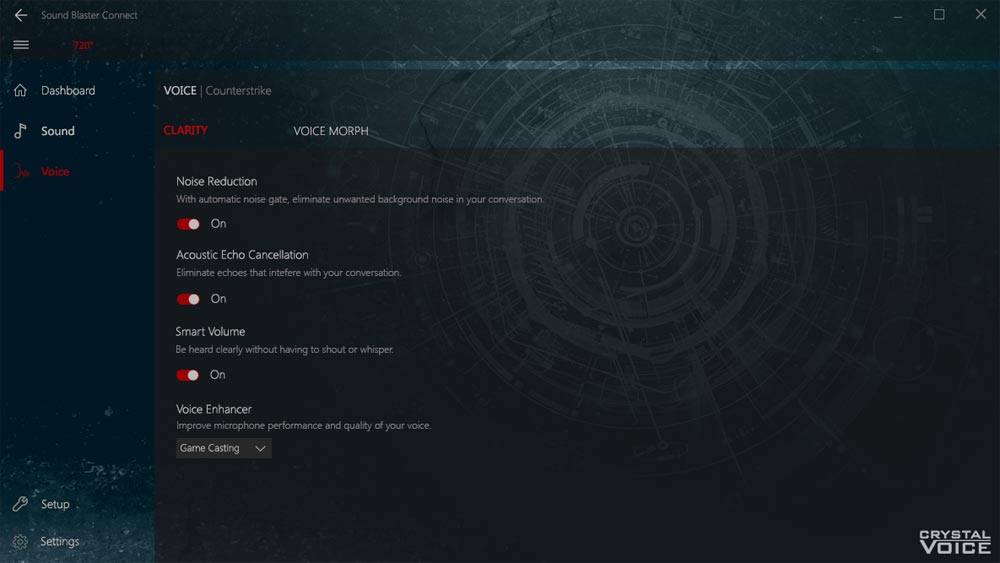
Task: Open Settings via the gear icon
Action: (x=20, y=541)
